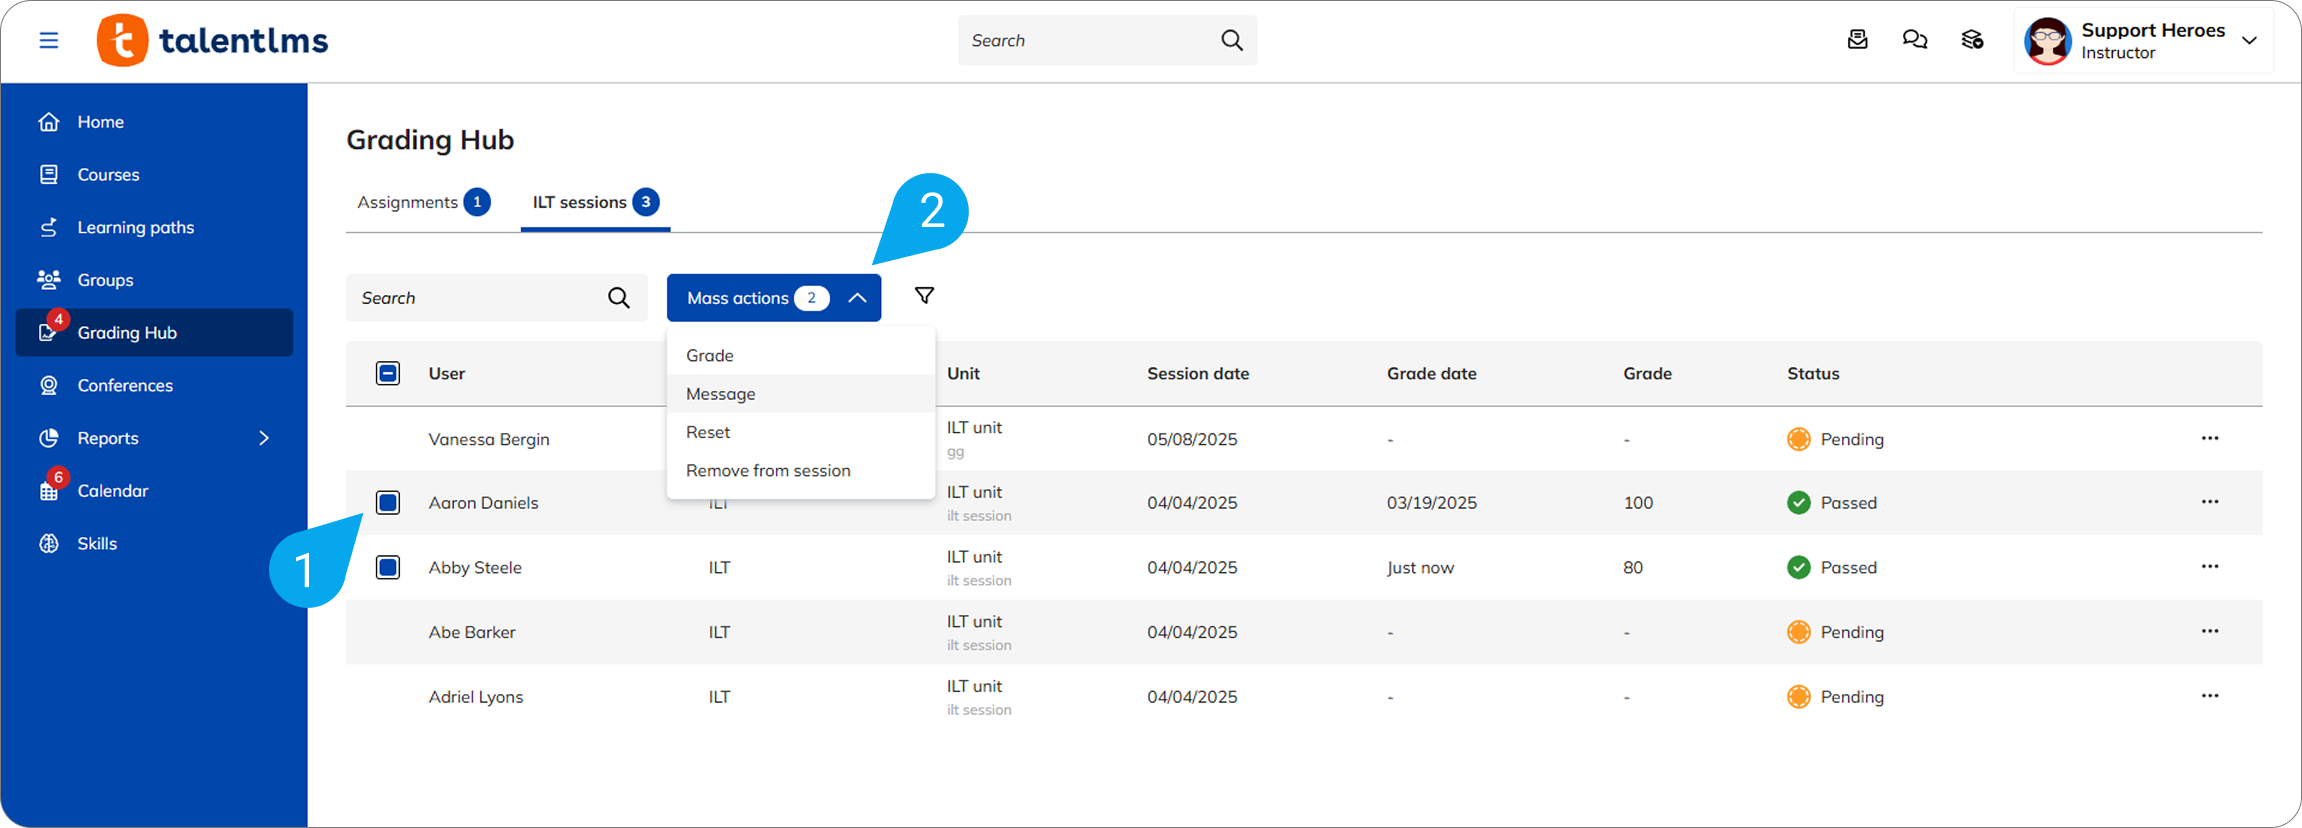Uncheck Aaron Daniels row checkbox

388,503
